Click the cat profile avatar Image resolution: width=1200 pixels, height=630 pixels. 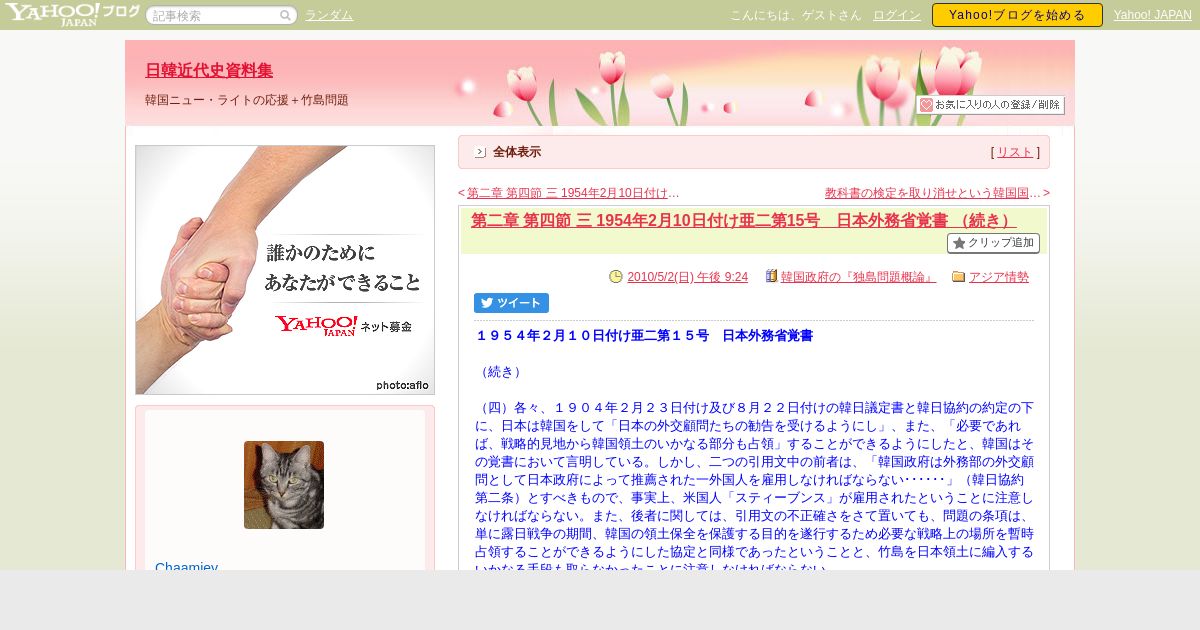click(284, 485)
